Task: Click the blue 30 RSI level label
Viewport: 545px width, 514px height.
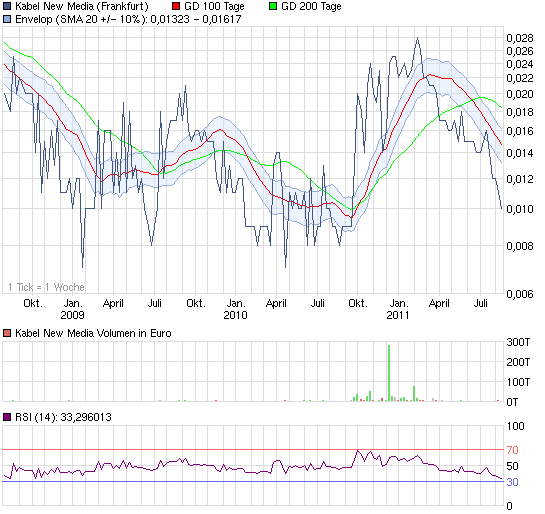Action: [x=512, y=482]
